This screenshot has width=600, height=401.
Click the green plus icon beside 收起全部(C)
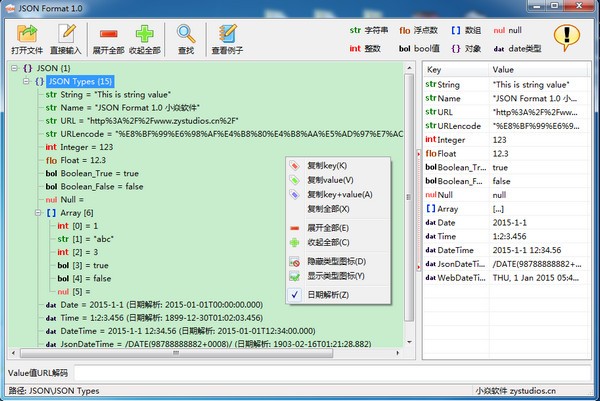pos(294,243)
